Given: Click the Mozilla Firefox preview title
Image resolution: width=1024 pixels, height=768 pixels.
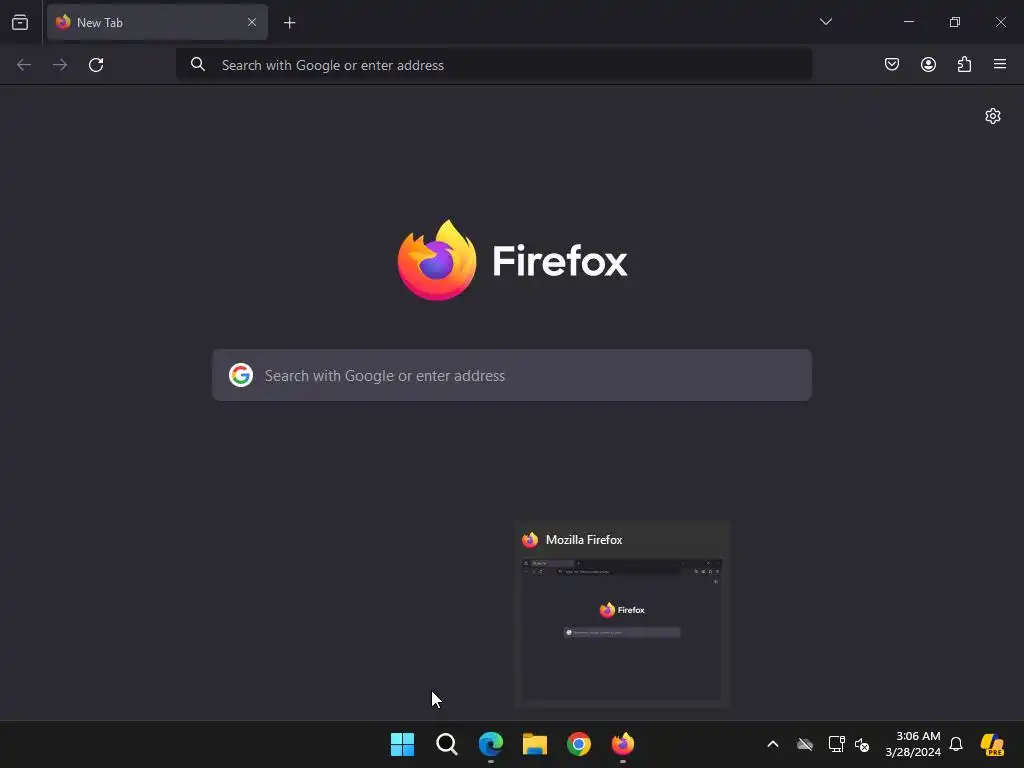Looking at the screenshot, I should pos(584,540).
